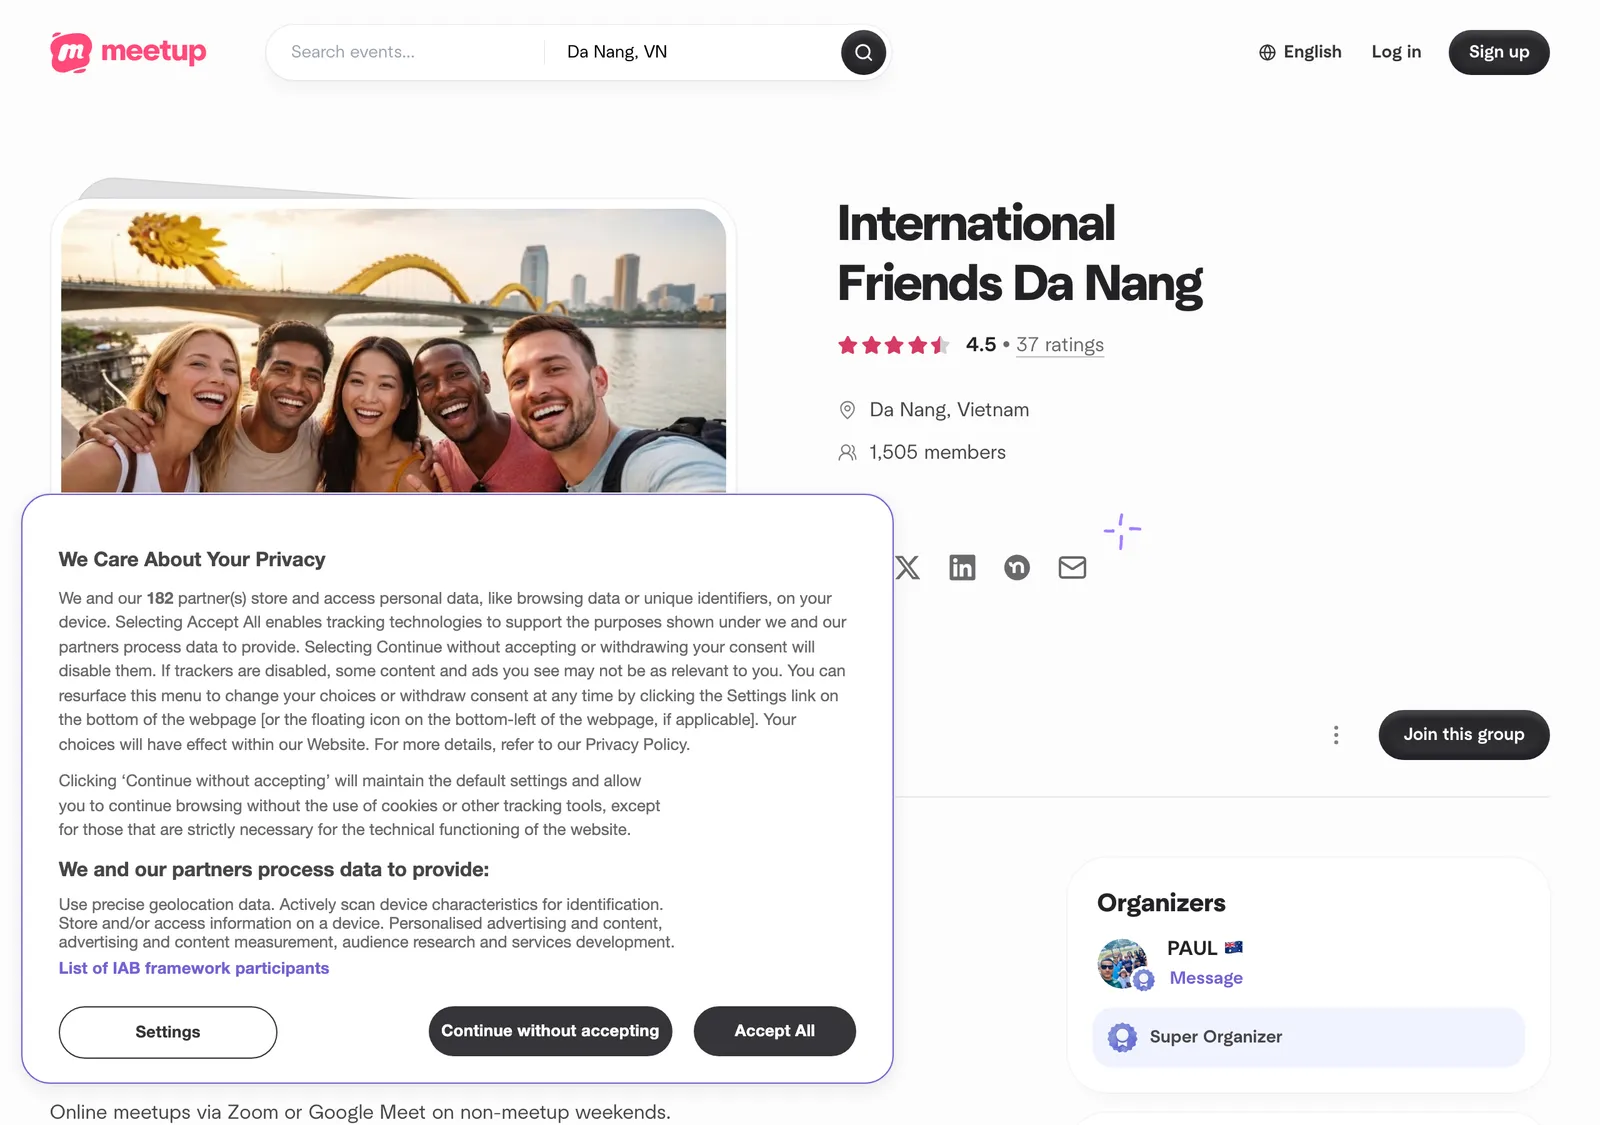
Task: Share group via email icon
Action: tap(1072, 568)
